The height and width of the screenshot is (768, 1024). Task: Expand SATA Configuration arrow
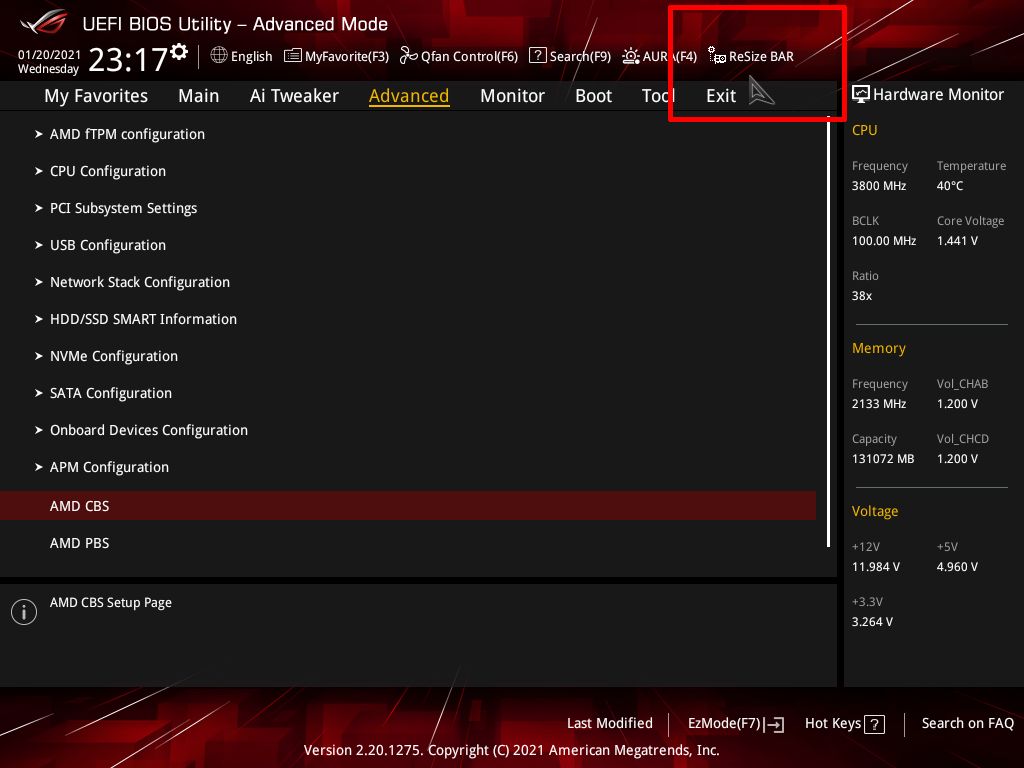click(x=39, y=393)
